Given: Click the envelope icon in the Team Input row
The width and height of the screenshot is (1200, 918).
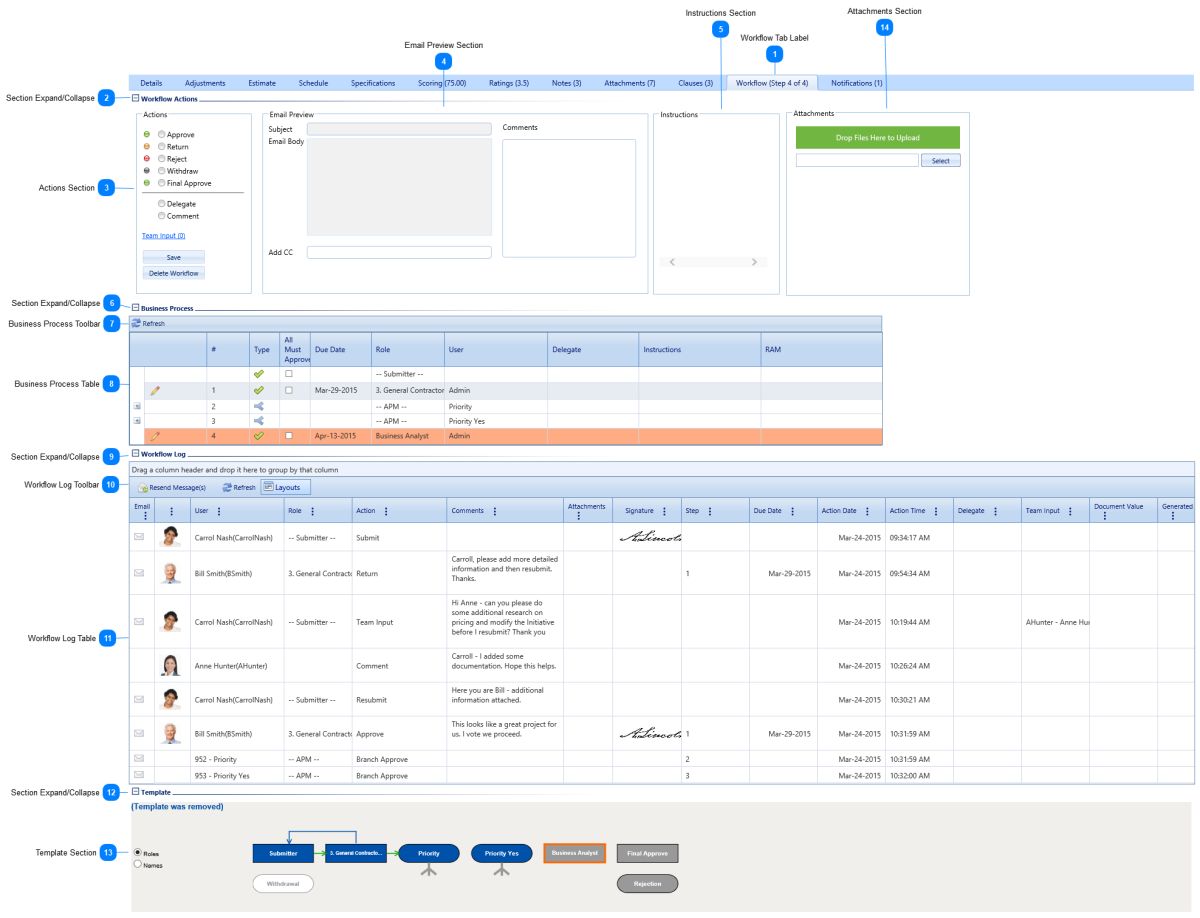Looking at the screenshot, I should coord(139,621).
